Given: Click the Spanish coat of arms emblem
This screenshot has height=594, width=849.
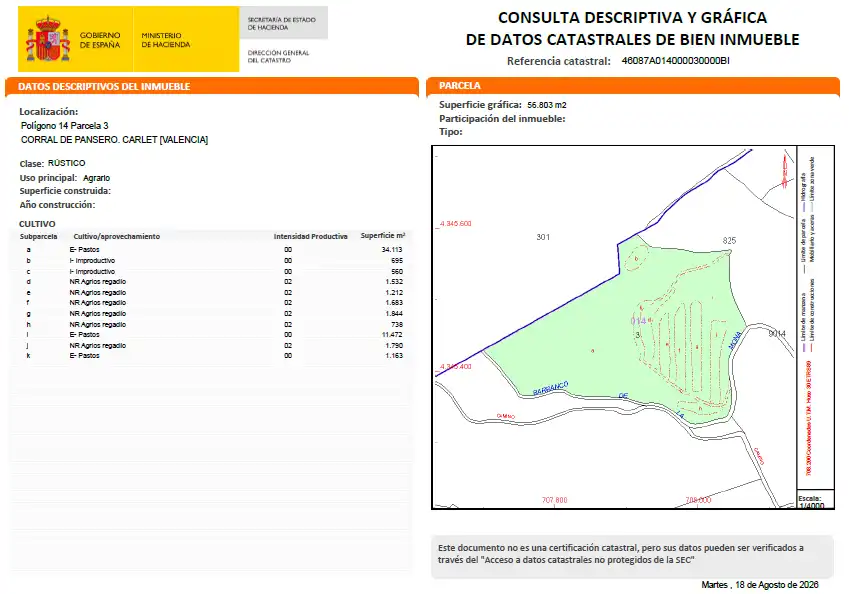Looking at the screenshot, I should click(48, 39).
